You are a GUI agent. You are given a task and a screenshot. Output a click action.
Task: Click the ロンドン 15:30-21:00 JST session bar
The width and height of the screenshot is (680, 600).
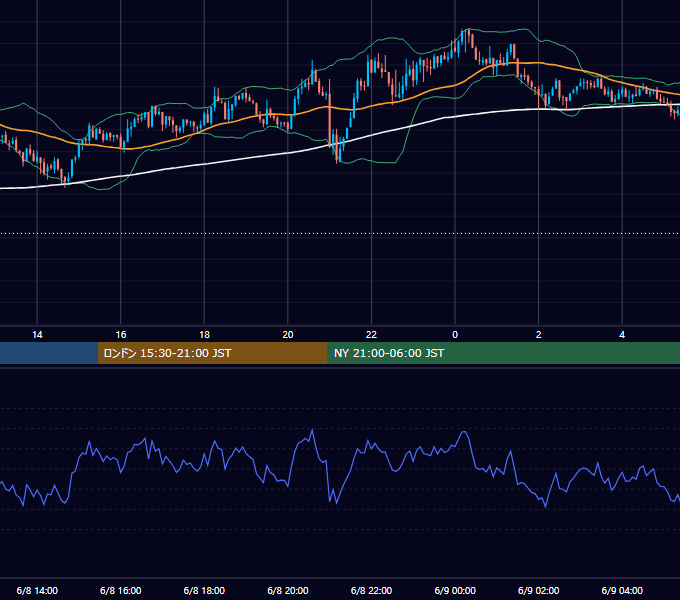point(212,353)
